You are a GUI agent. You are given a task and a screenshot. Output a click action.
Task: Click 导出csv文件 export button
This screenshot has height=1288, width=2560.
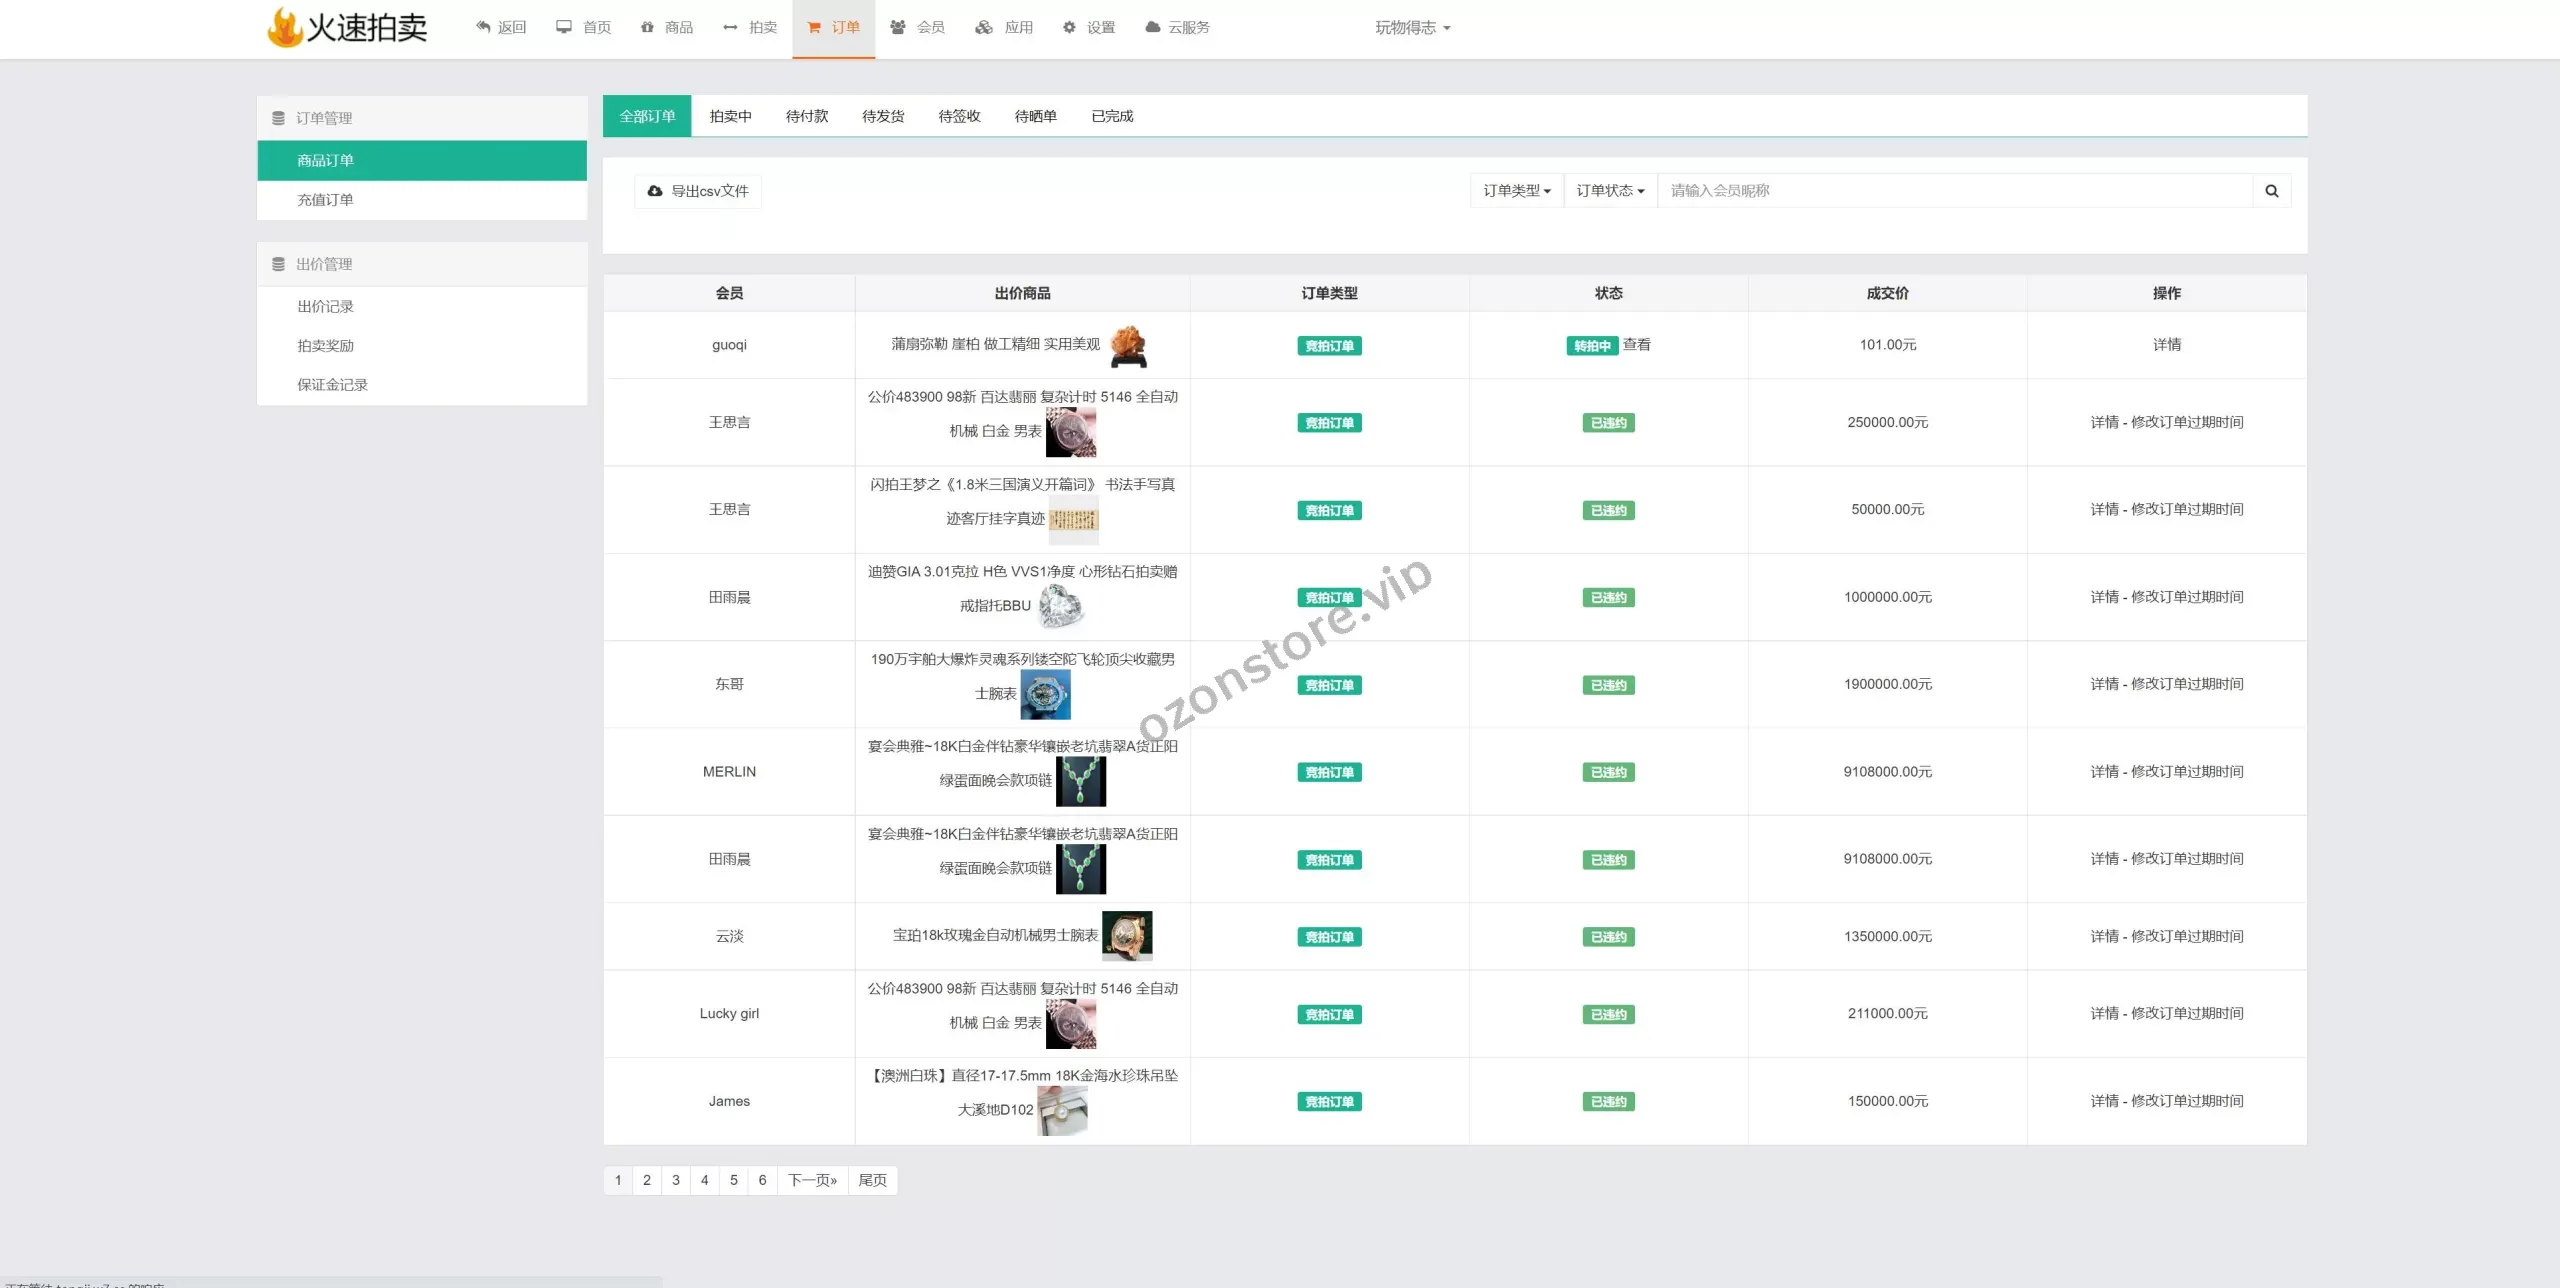click(x=698, y=191)
